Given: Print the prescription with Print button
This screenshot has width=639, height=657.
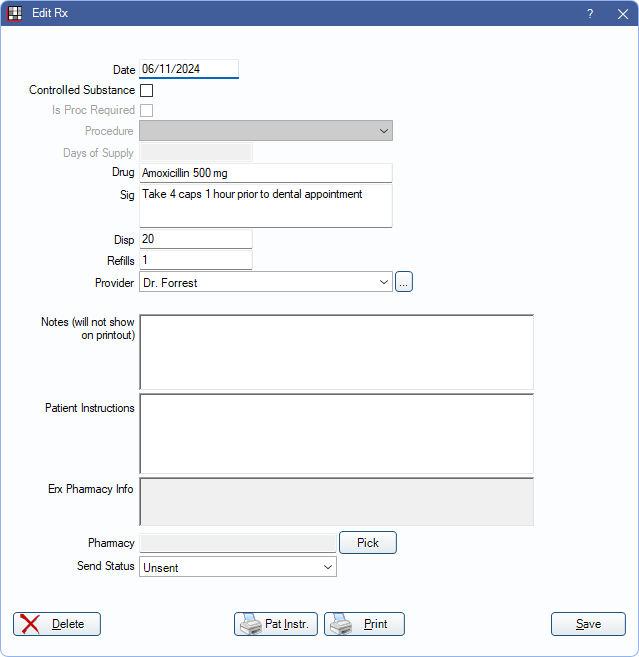Looking at the screenshot, I should [363, 624].
